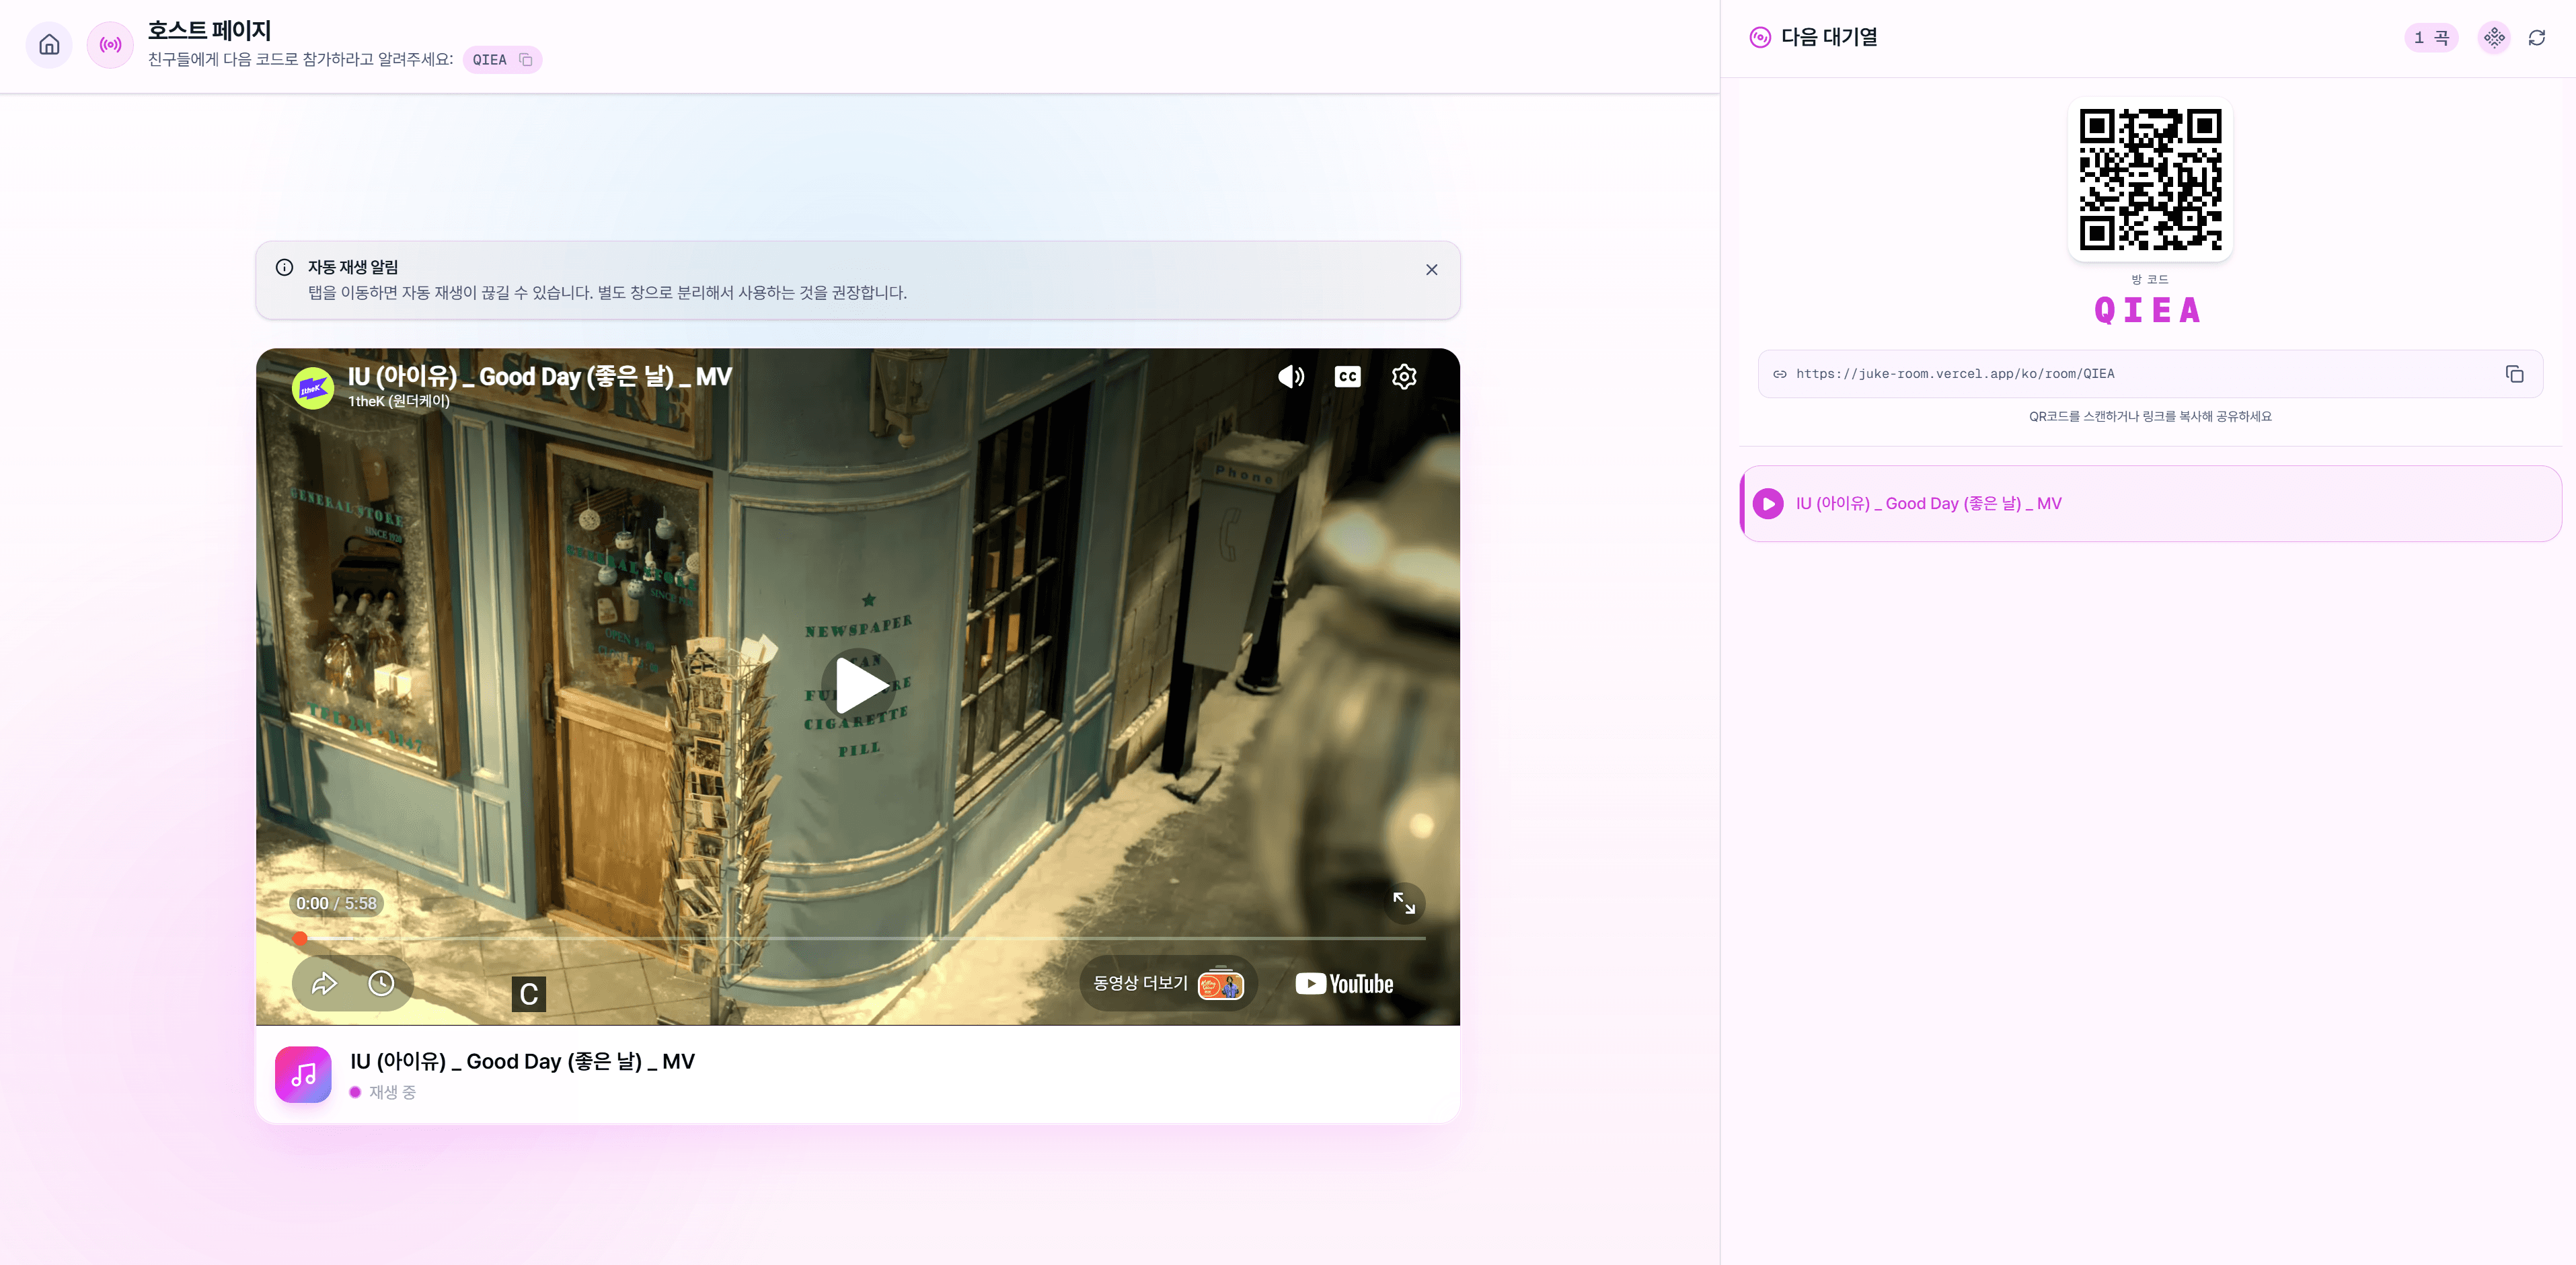This screenshot has height=1265, width=2576.
Task: Click the 1 곡 count badge
Action: 2430,38
